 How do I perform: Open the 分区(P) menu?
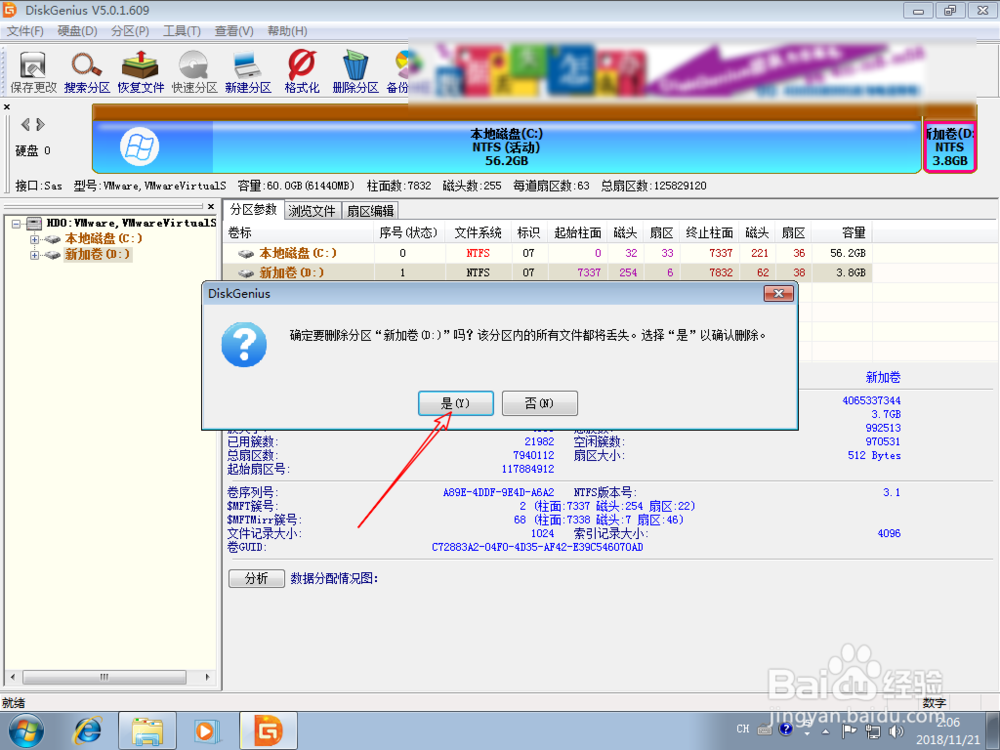[129, 31]
